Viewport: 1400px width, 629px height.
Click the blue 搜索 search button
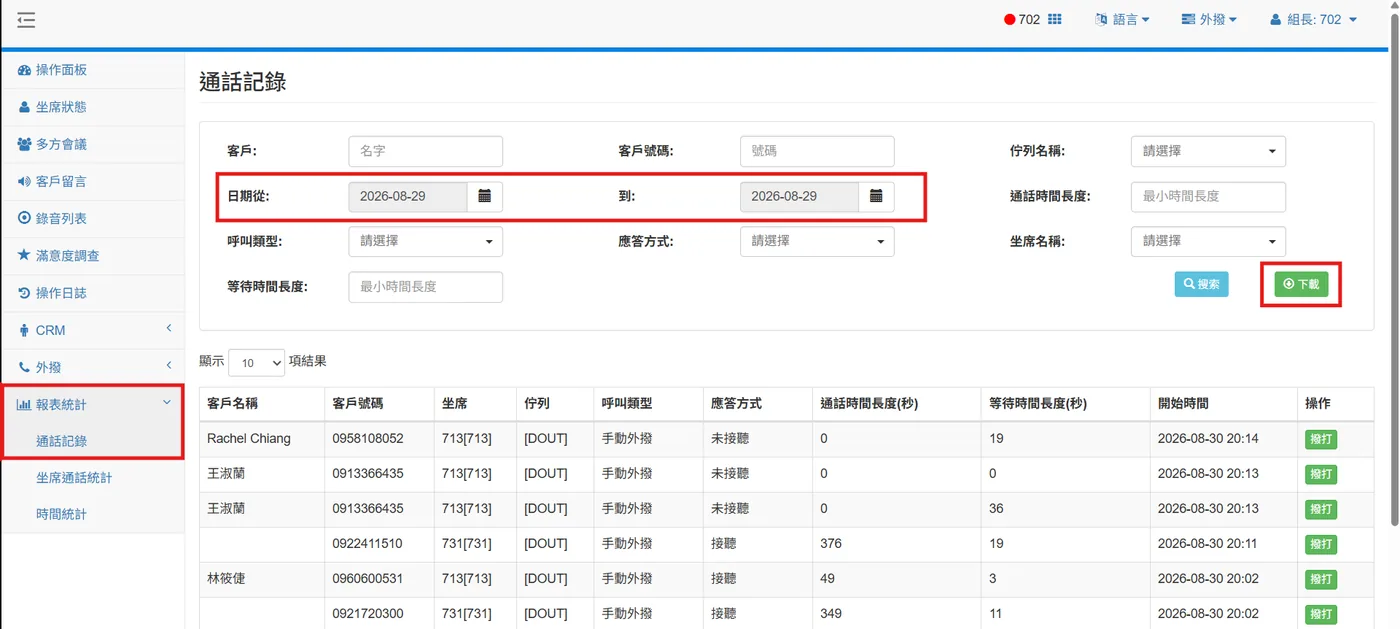pos(1201,284)
